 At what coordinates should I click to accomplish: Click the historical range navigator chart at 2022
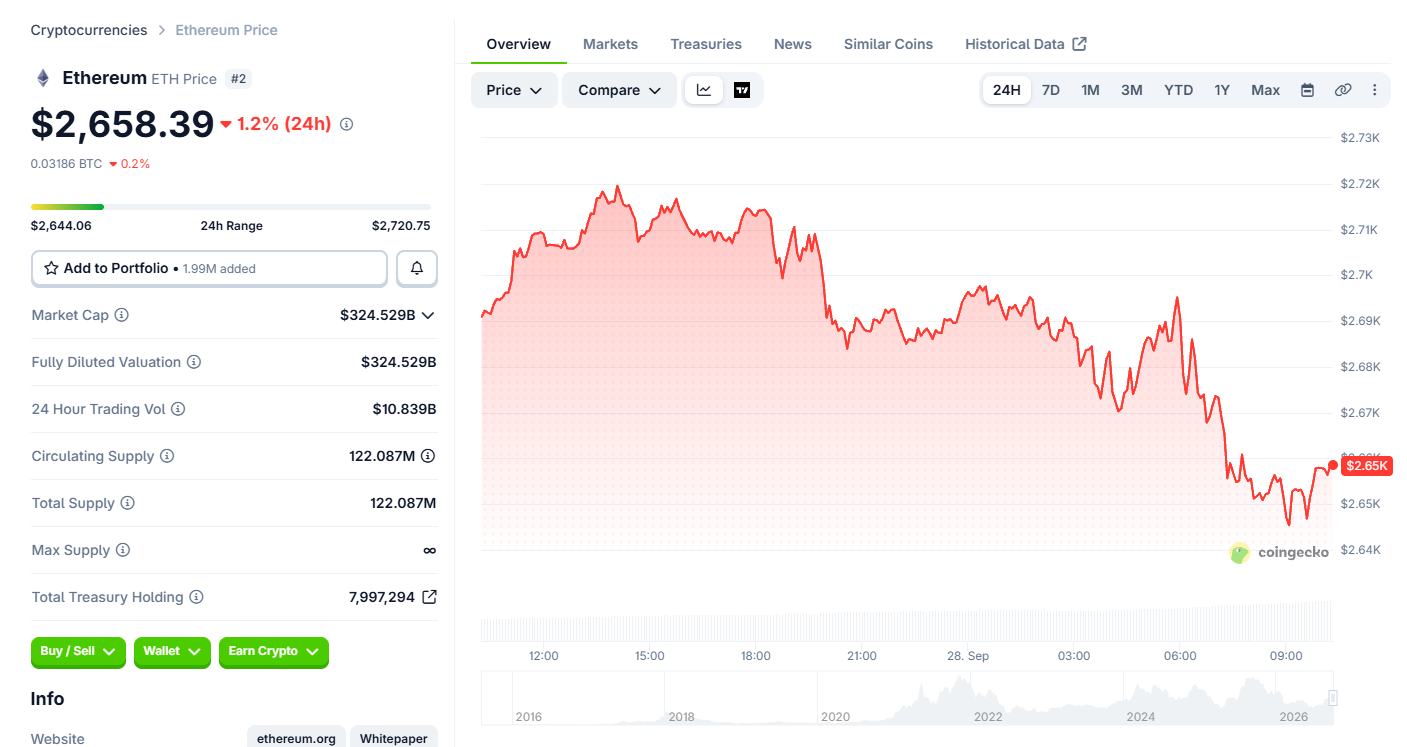988,698
